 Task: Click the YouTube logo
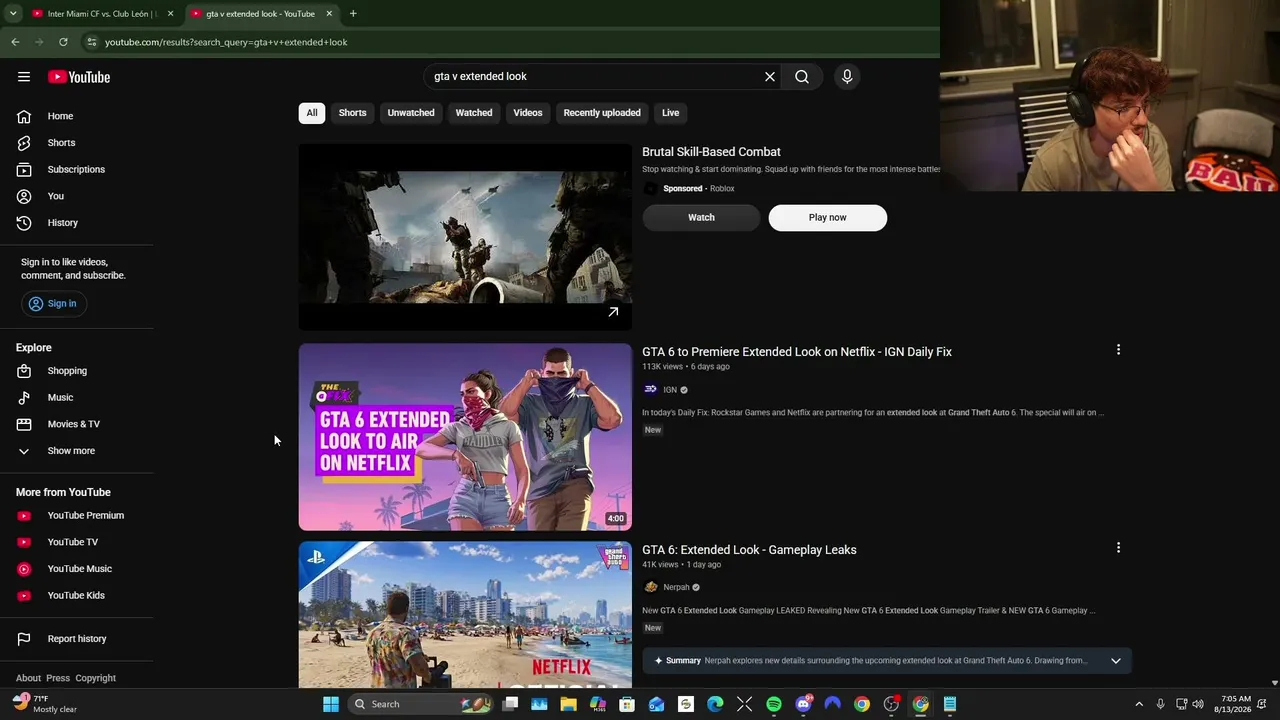coord(79,77)
